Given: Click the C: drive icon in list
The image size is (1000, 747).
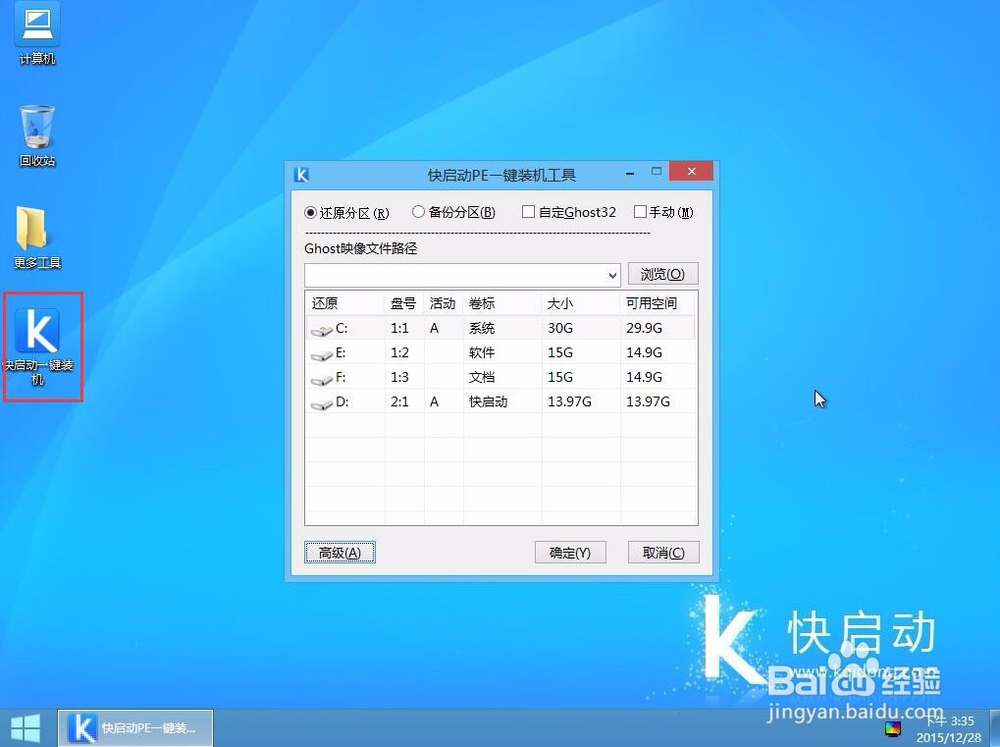Looking at the screenshot, I should [x=322, y=330].
